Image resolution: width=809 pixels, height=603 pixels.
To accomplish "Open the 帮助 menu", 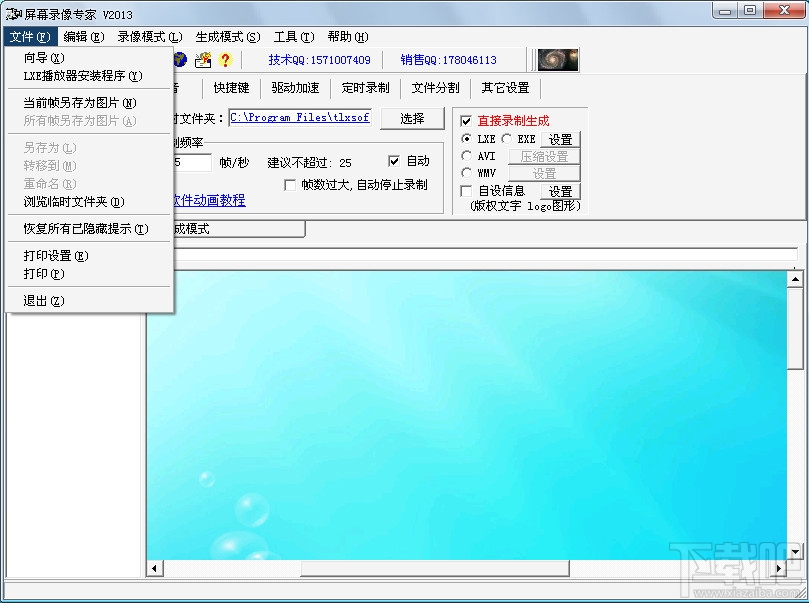I will pyautogui.click(x=345, y=36).
